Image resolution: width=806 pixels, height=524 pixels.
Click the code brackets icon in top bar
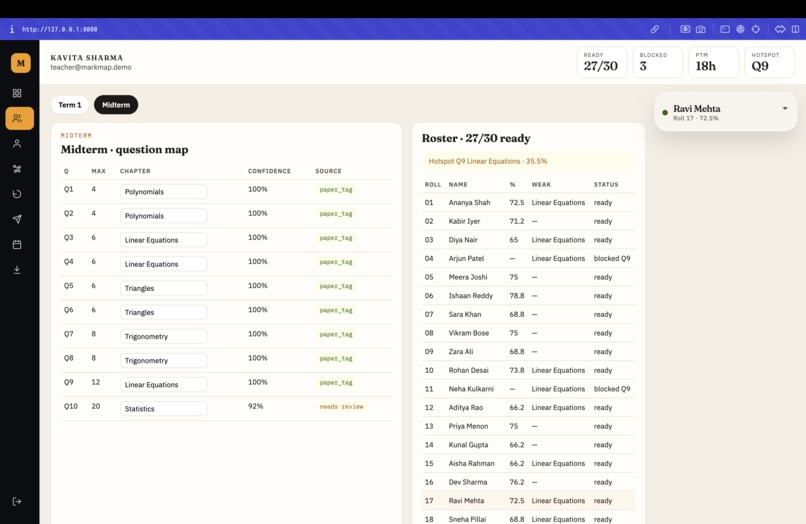(x=780, y=29)
